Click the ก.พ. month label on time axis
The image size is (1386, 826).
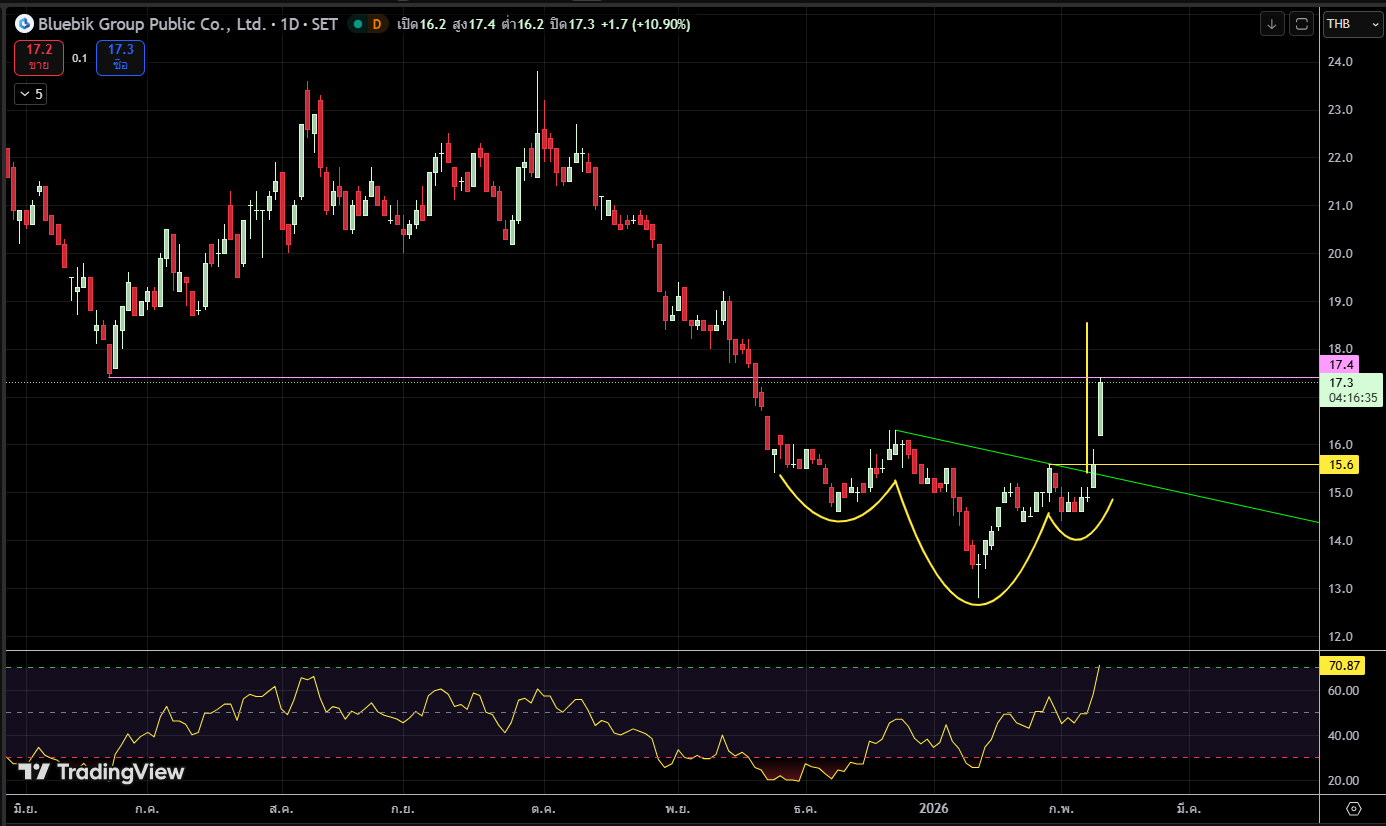1060,807
